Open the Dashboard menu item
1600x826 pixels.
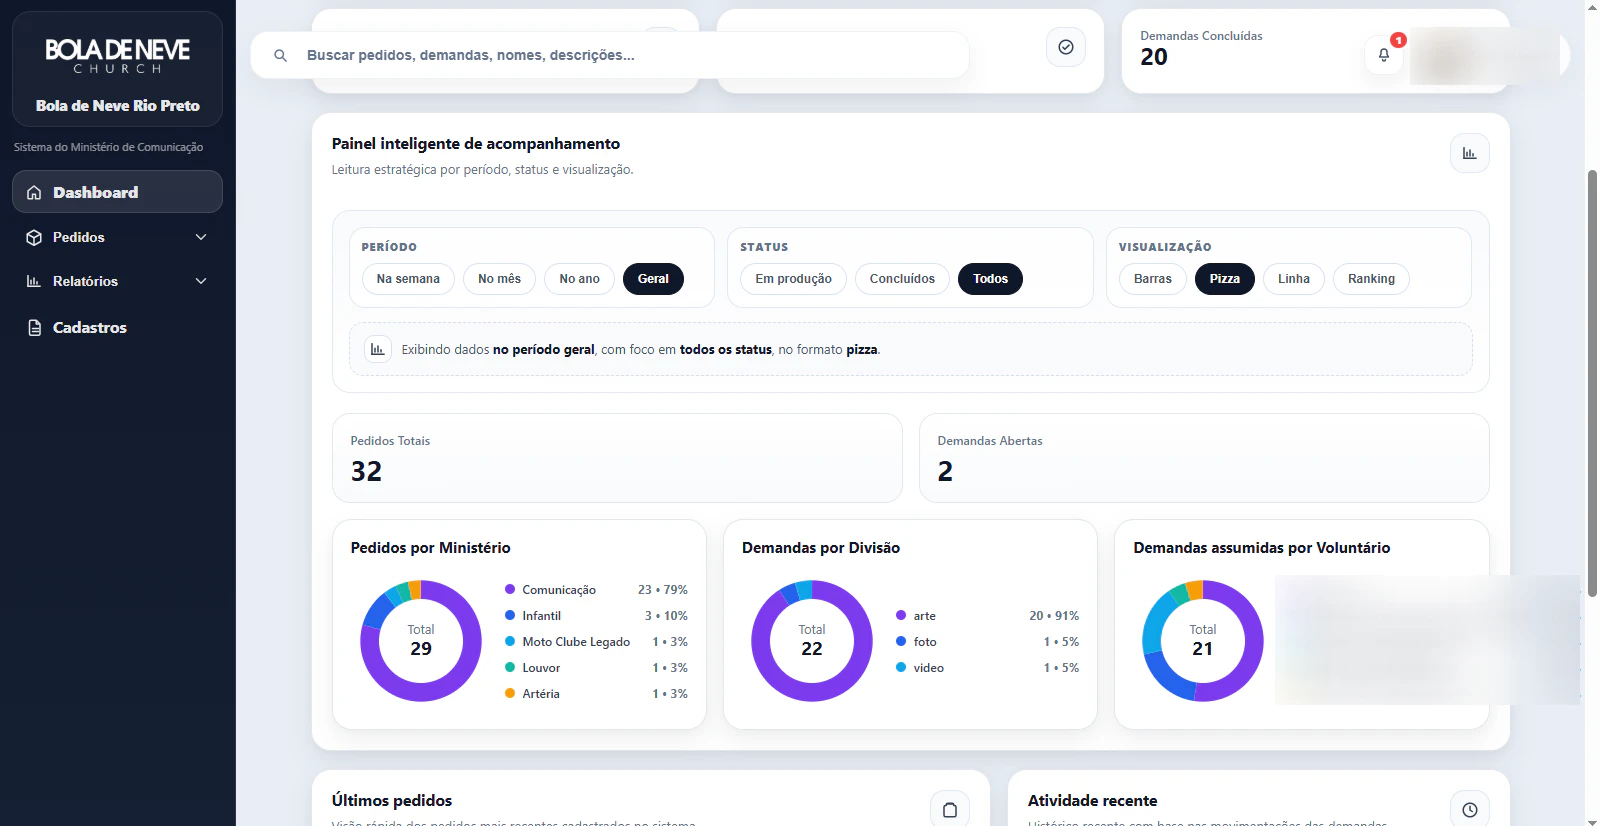(x=117, y=192)
